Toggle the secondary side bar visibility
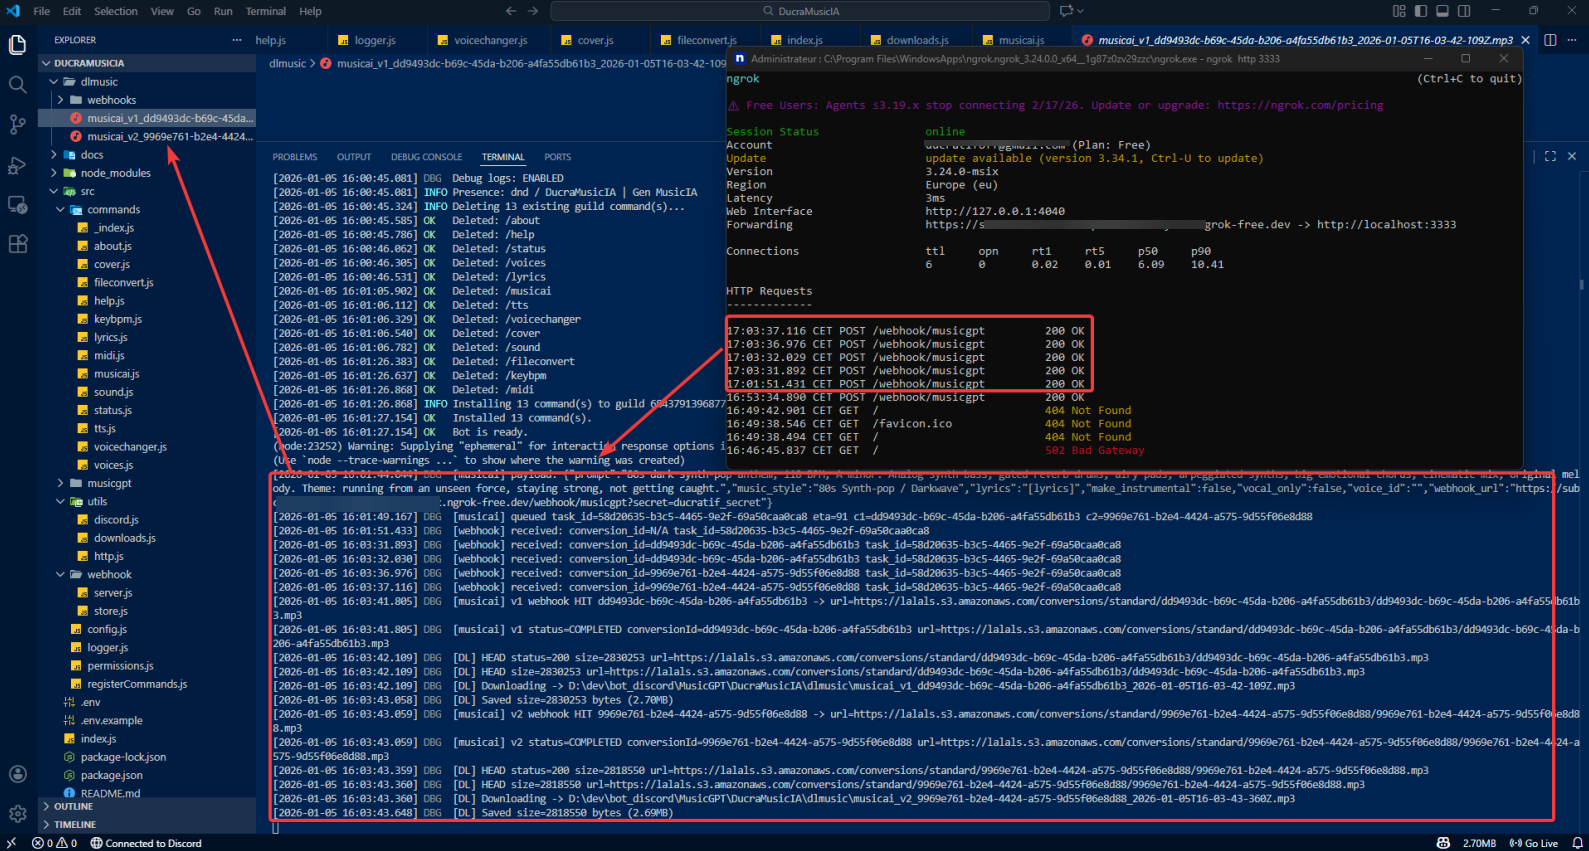Image resolution: width=1589 pixels, height=851 pixels. [1464, 11]
